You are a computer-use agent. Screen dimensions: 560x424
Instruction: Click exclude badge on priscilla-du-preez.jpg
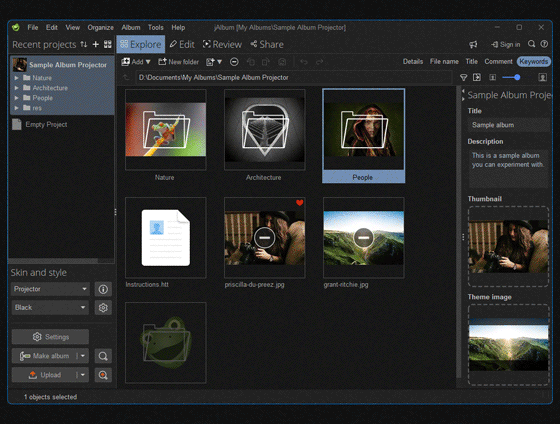coord(265,238)
